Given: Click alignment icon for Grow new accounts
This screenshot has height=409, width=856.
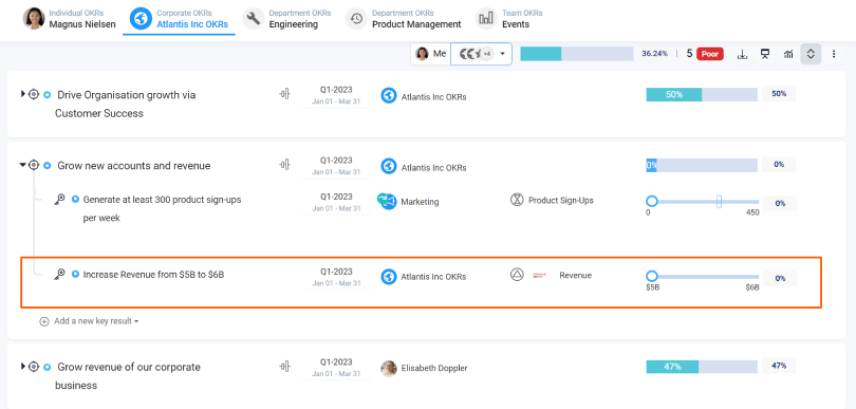Looking at the screenshot, I should coord(284,164).
